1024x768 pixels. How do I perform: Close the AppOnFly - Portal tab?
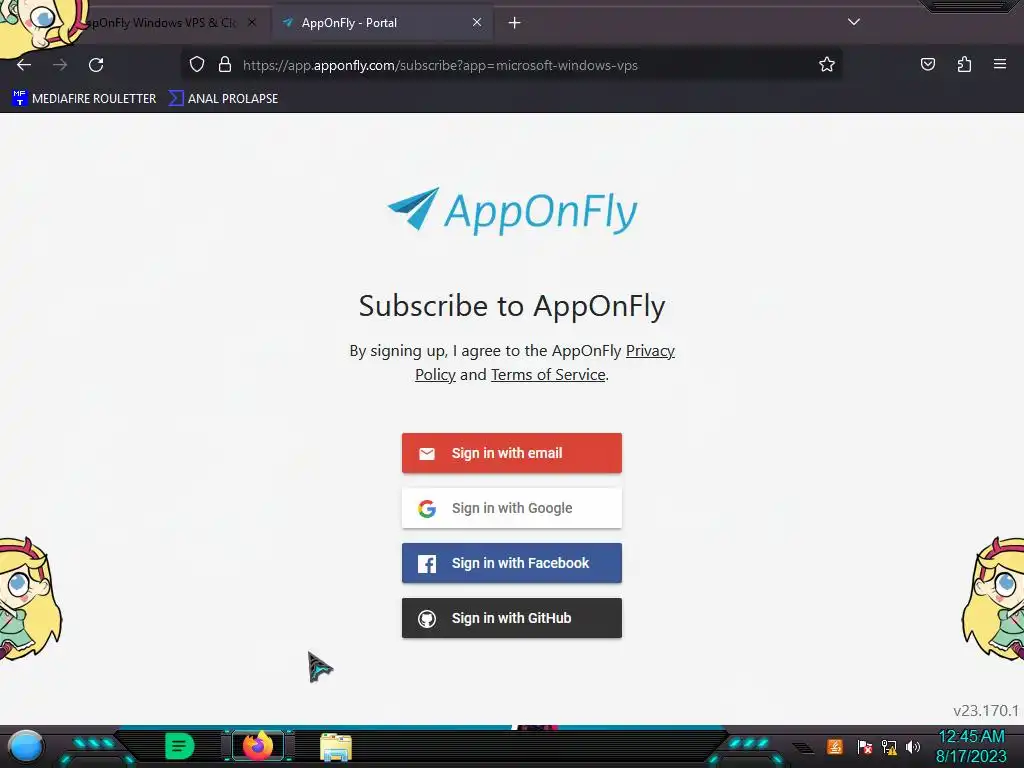click(477, 22)
